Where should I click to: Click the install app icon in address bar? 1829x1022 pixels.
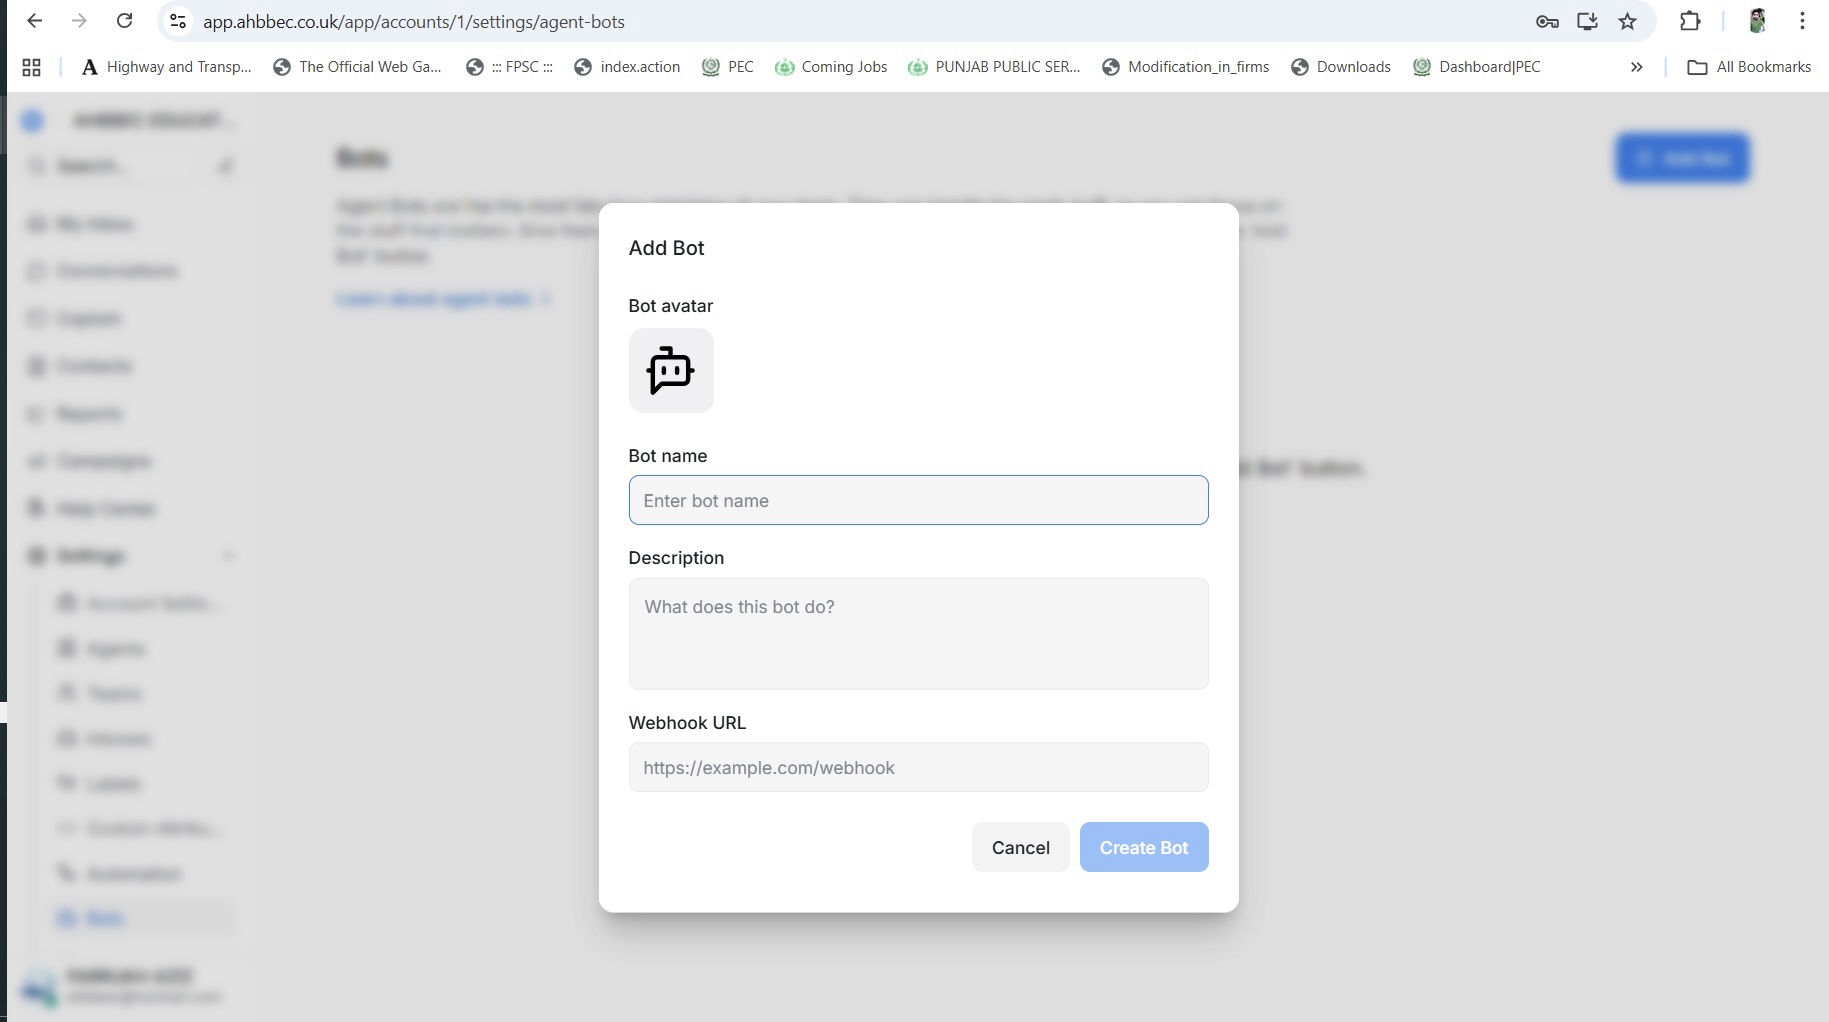[1587, 21]
